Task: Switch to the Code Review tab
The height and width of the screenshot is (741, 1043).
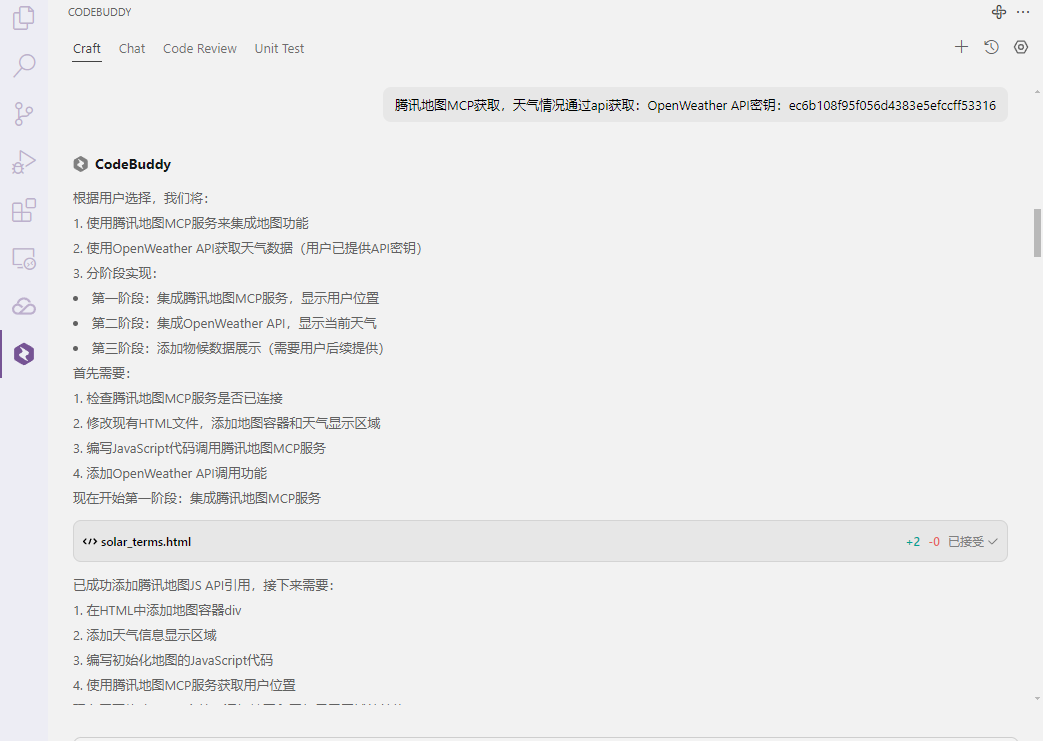Action: pyautogui.click(x=200, y=49)
